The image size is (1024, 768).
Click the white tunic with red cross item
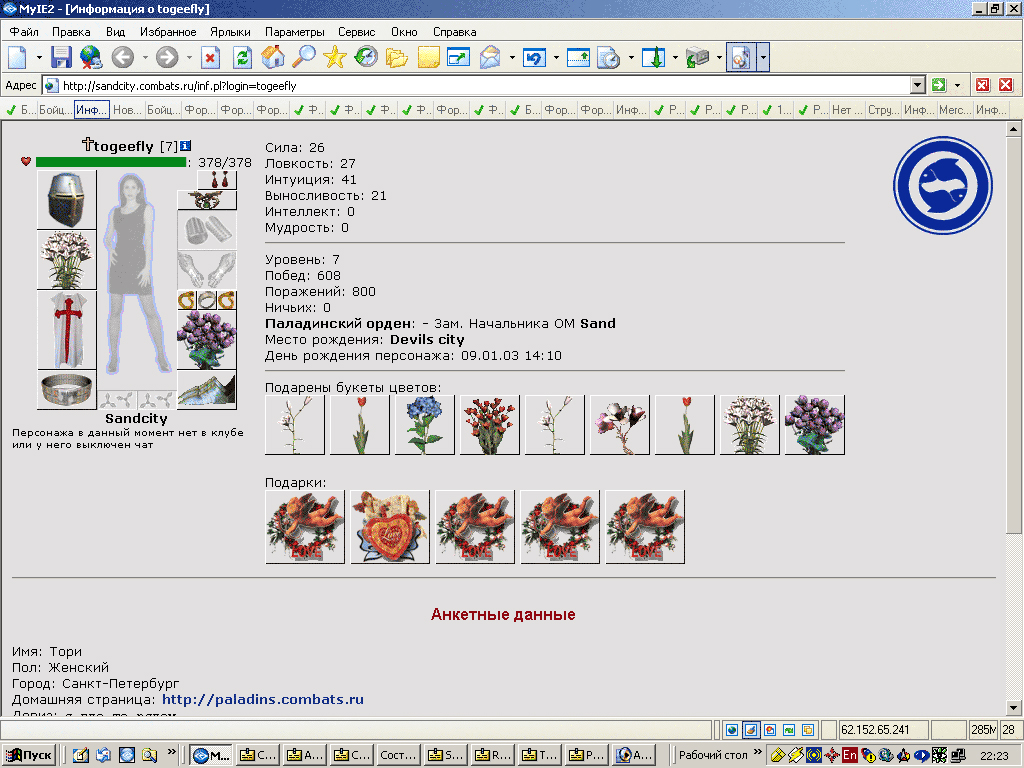click(67, 330)
